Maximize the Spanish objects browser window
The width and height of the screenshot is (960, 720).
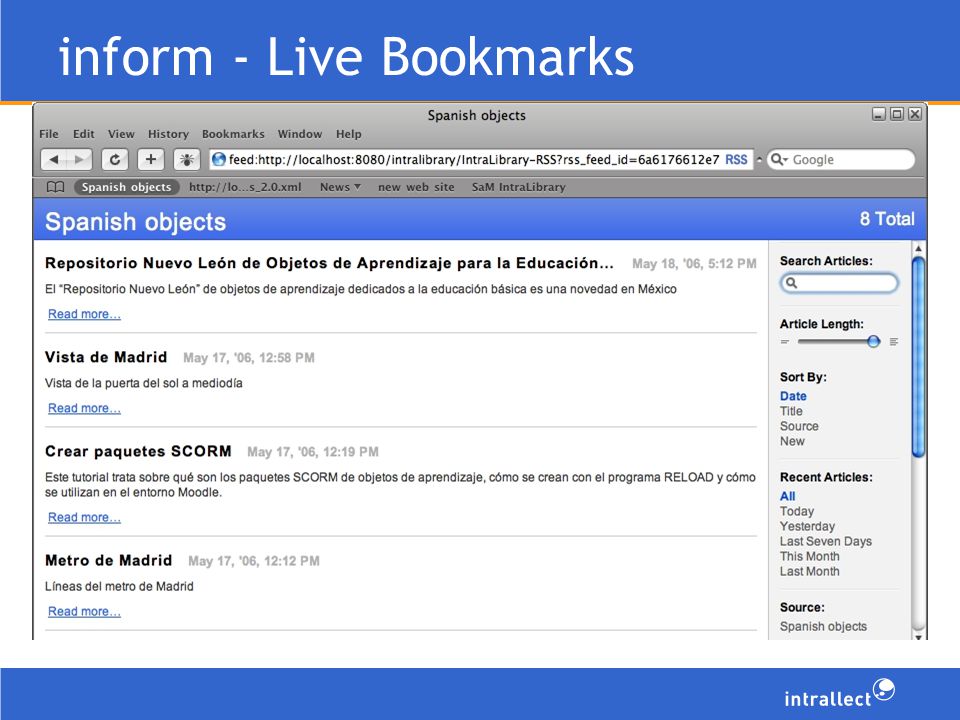point(897,114)
